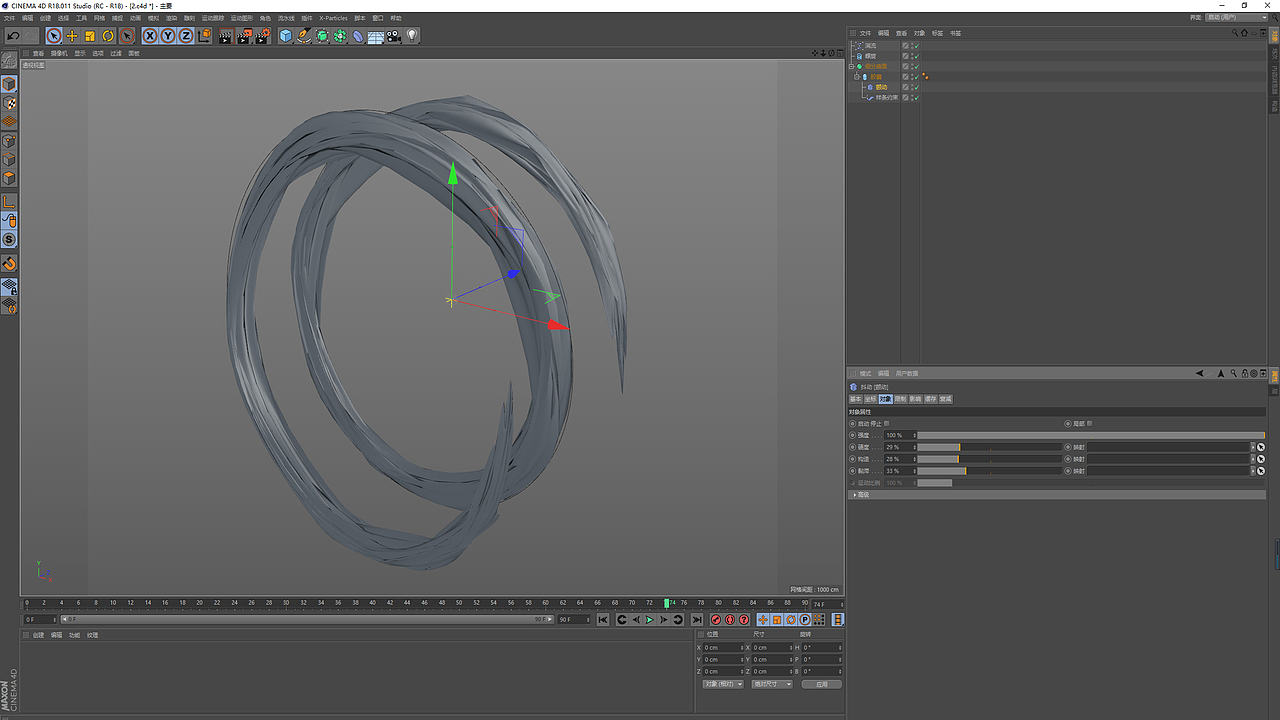
Task: Open the deformer objects icon
Action: [358, 36]
